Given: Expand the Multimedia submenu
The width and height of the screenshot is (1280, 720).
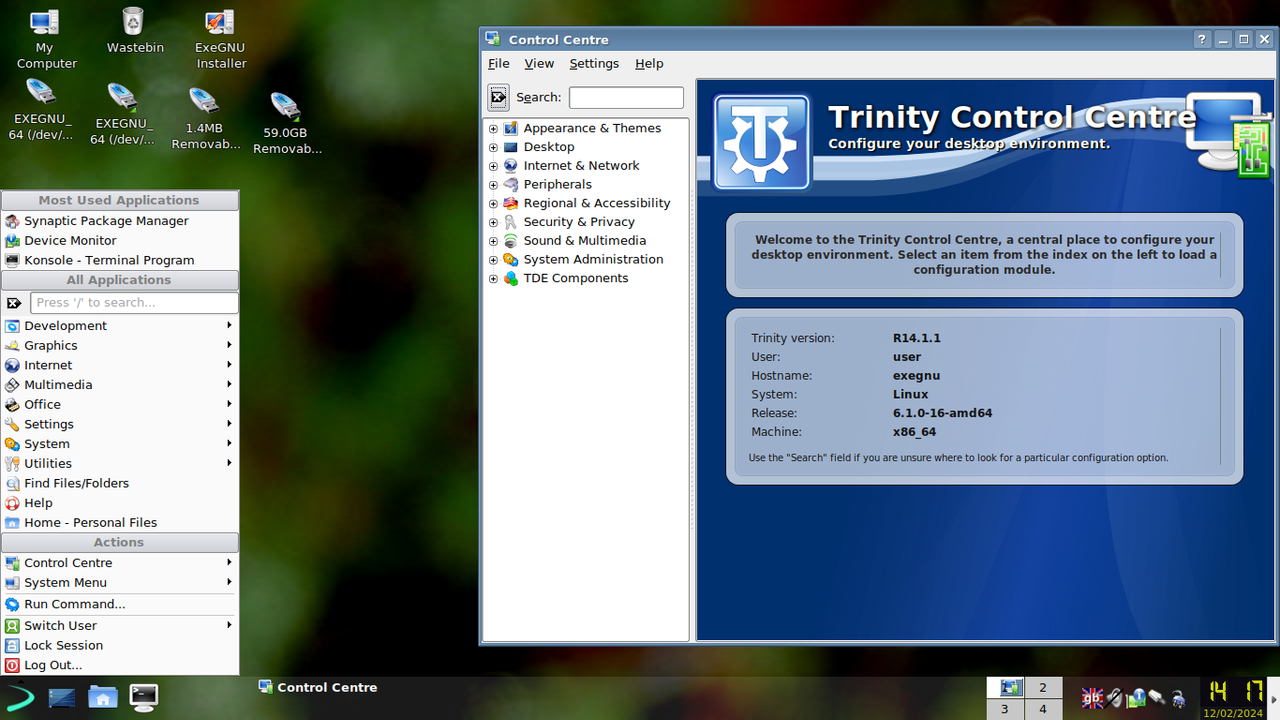Looking at the screenshot, I should (120, 385).
